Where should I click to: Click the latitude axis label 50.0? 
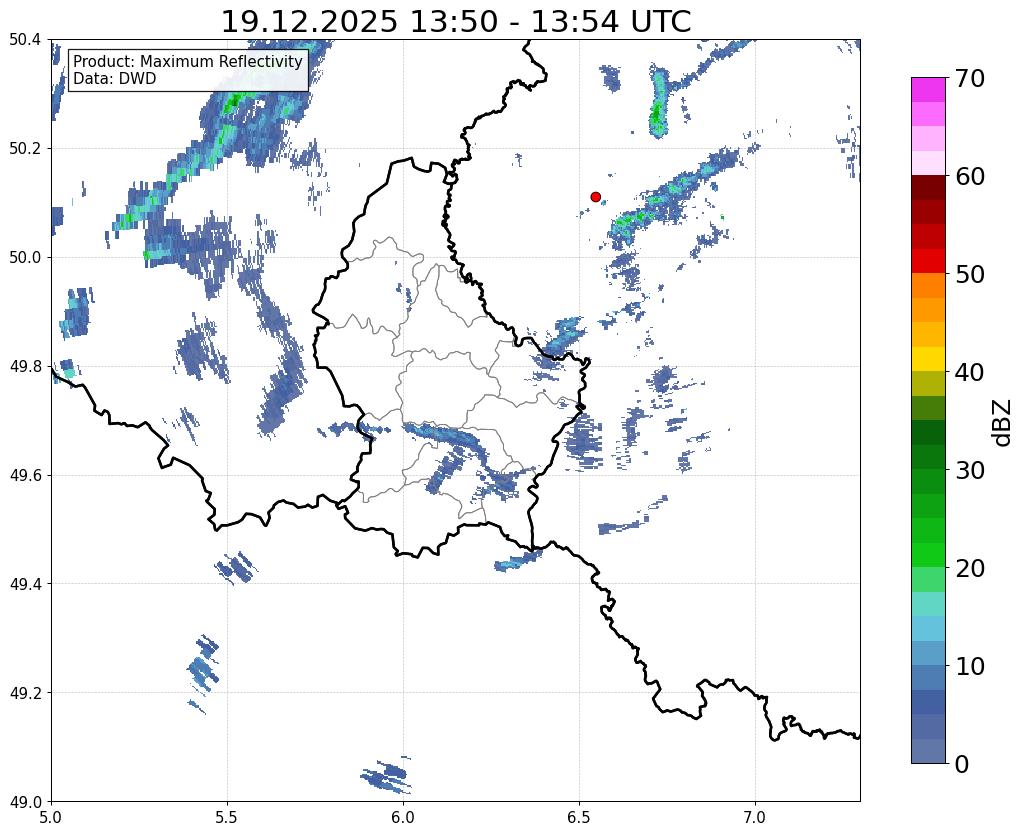point(25,258)
